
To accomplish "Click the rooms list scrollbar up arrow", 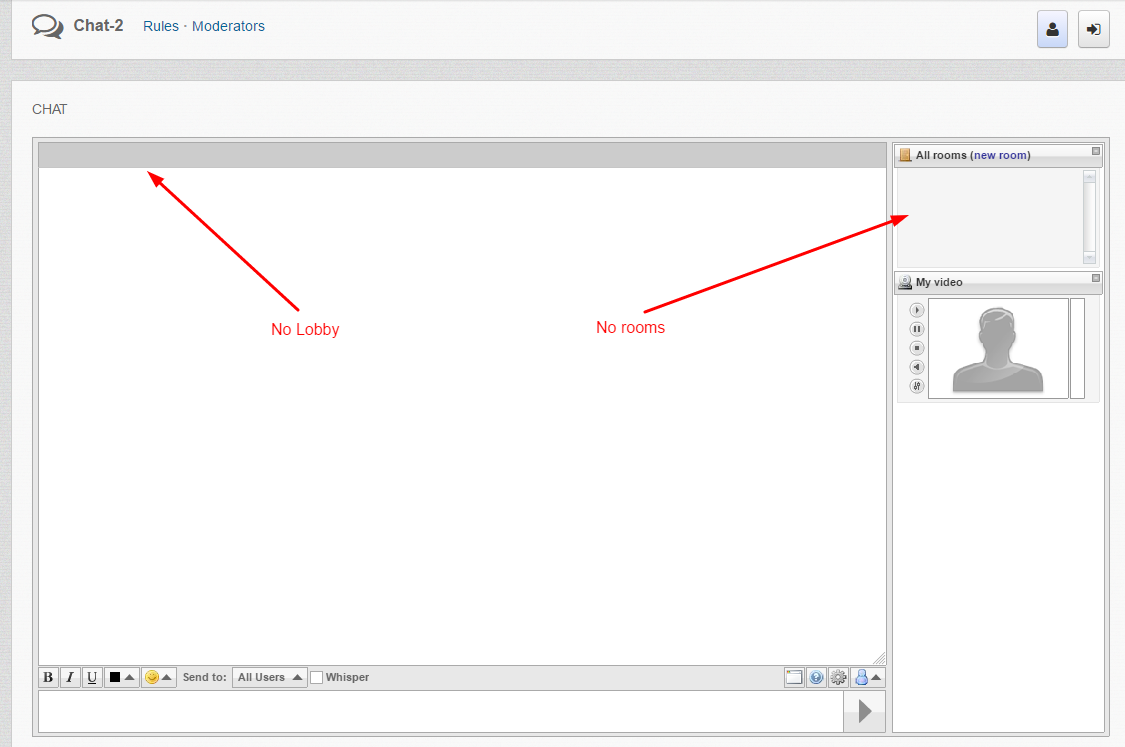I will click(1089, 177).
